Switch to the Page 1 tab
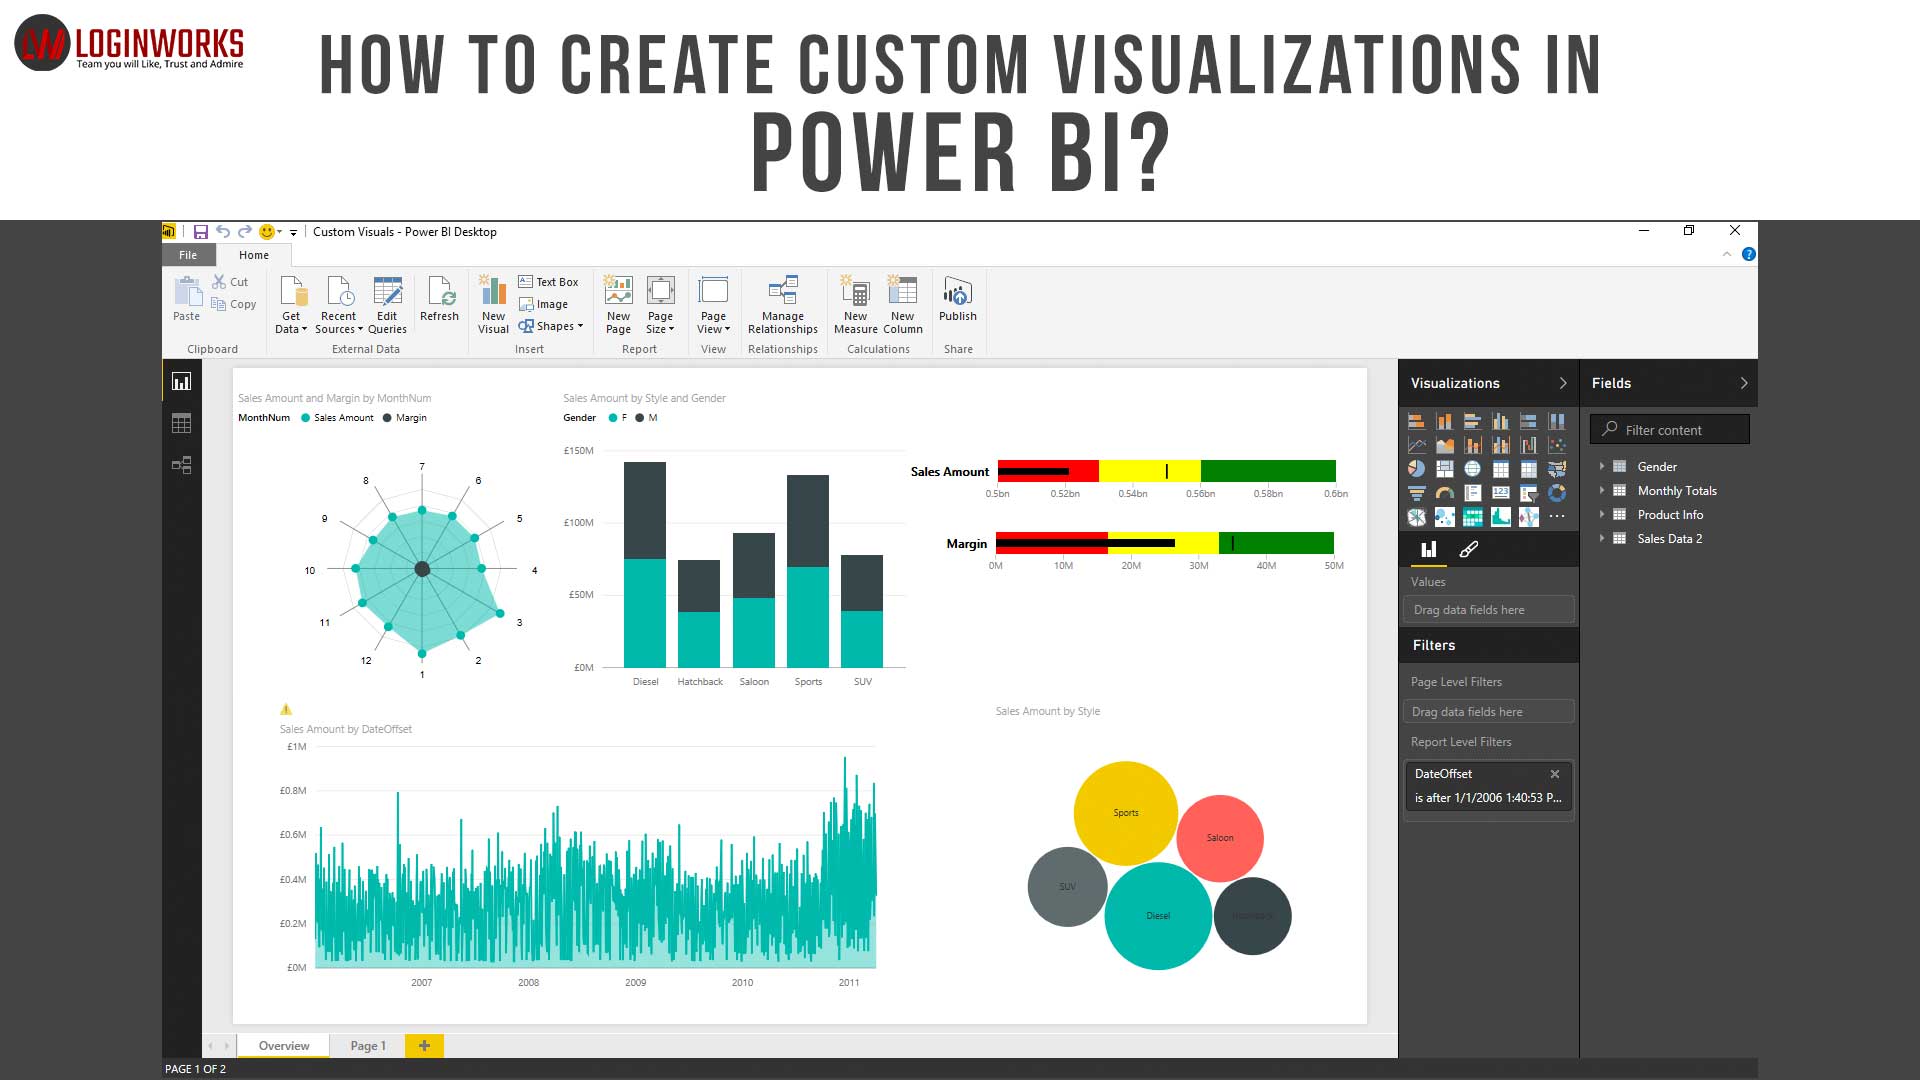The height and width of the screenshot is (1080, 1920). pos(367,1046)
